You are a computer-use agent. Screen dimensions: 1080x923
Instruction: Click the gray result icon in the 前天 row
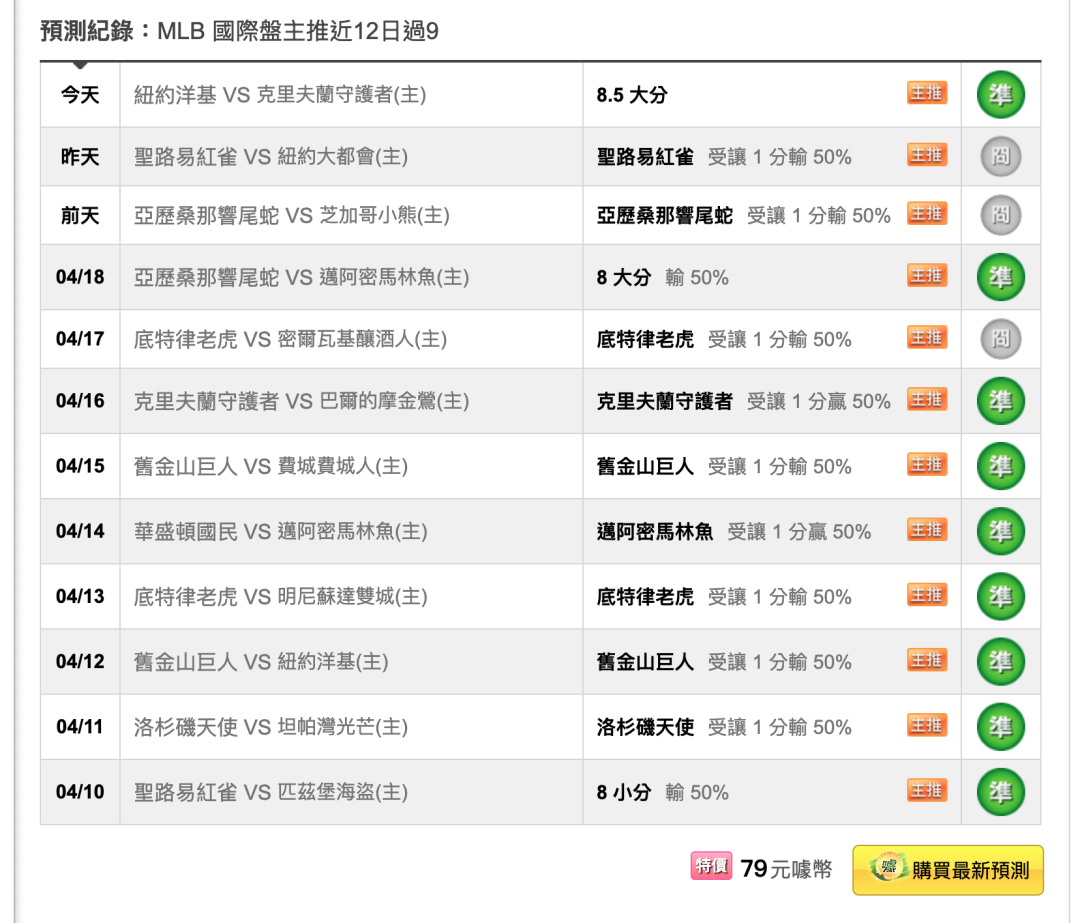coord(1001,216)
